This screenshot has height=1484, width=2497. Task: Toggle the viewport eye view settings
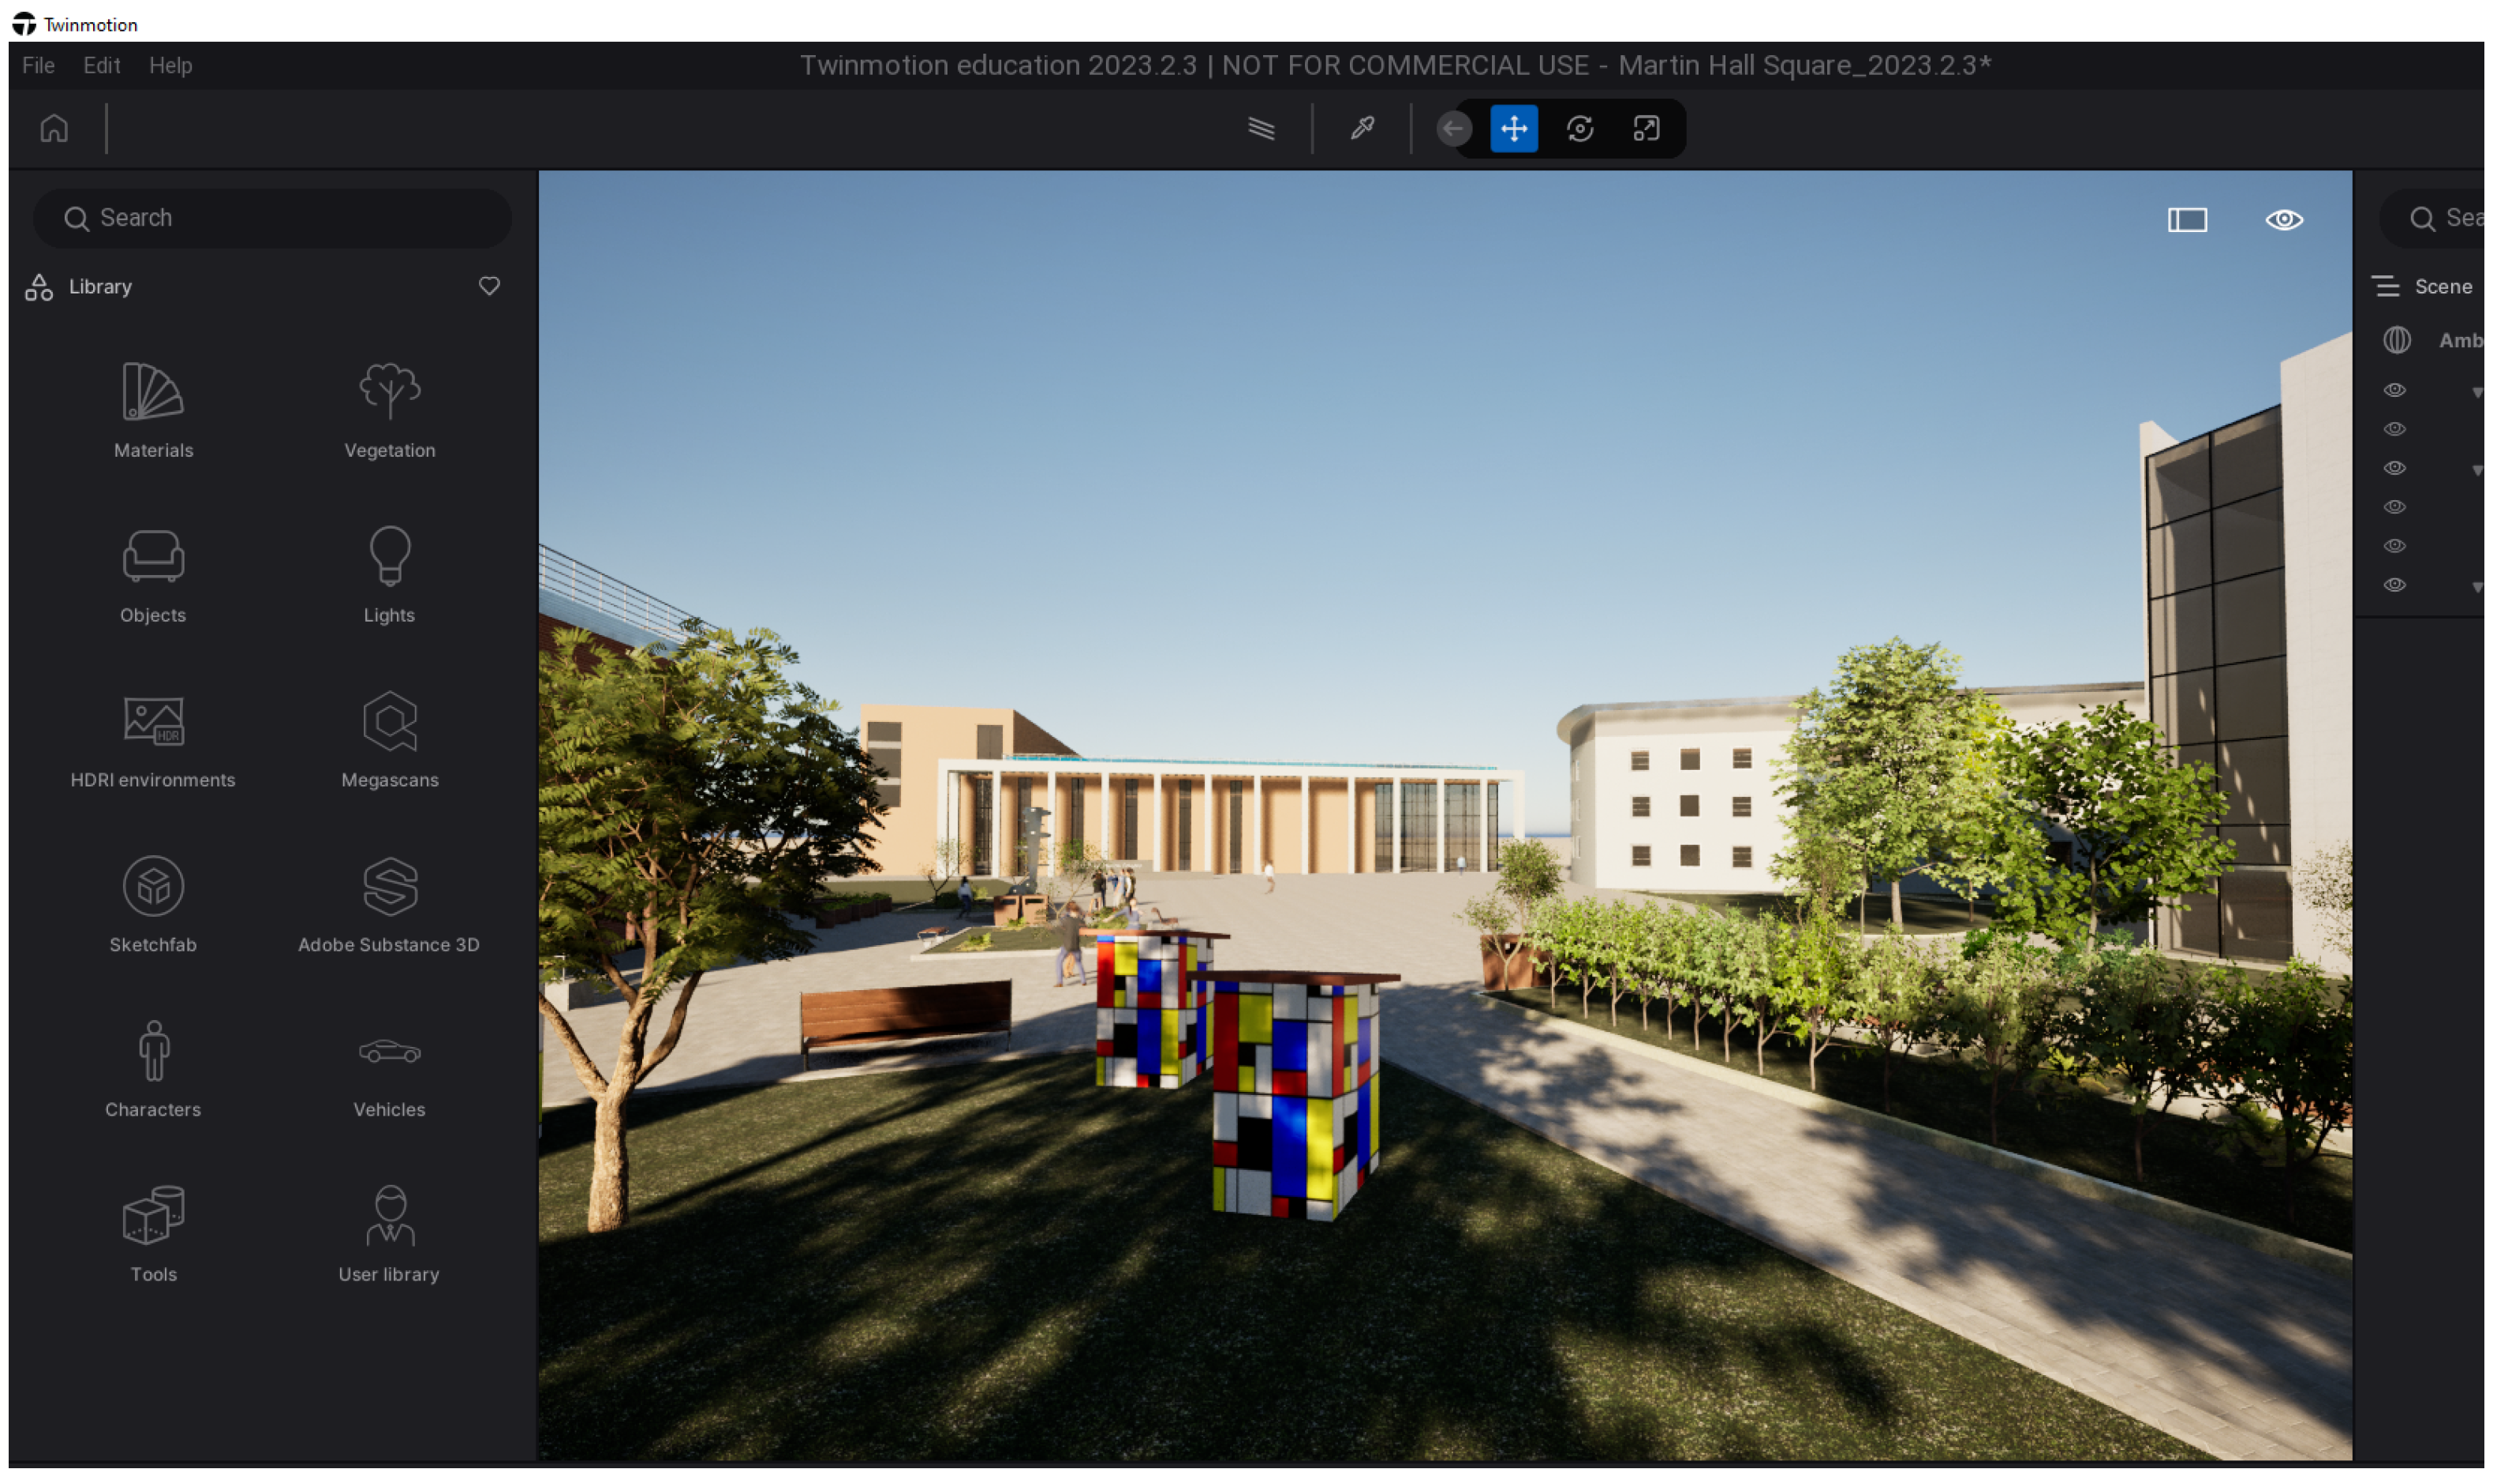point(2284,220)
